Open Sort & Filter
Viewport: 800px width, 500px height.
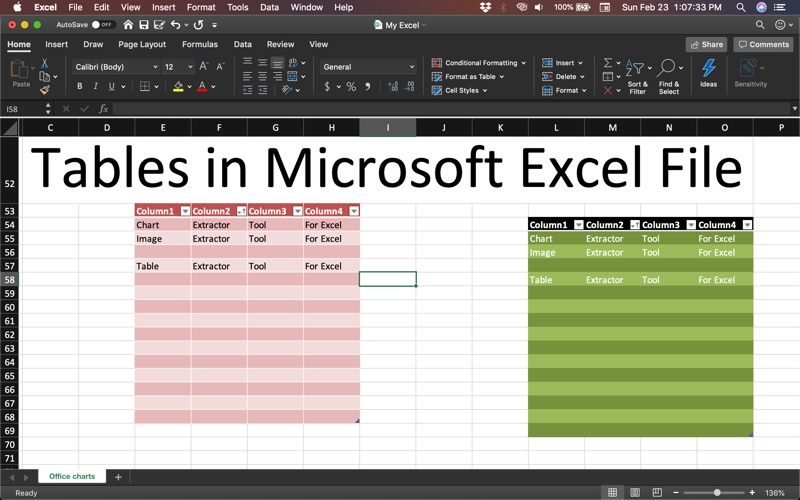click(x=638, y=77)
